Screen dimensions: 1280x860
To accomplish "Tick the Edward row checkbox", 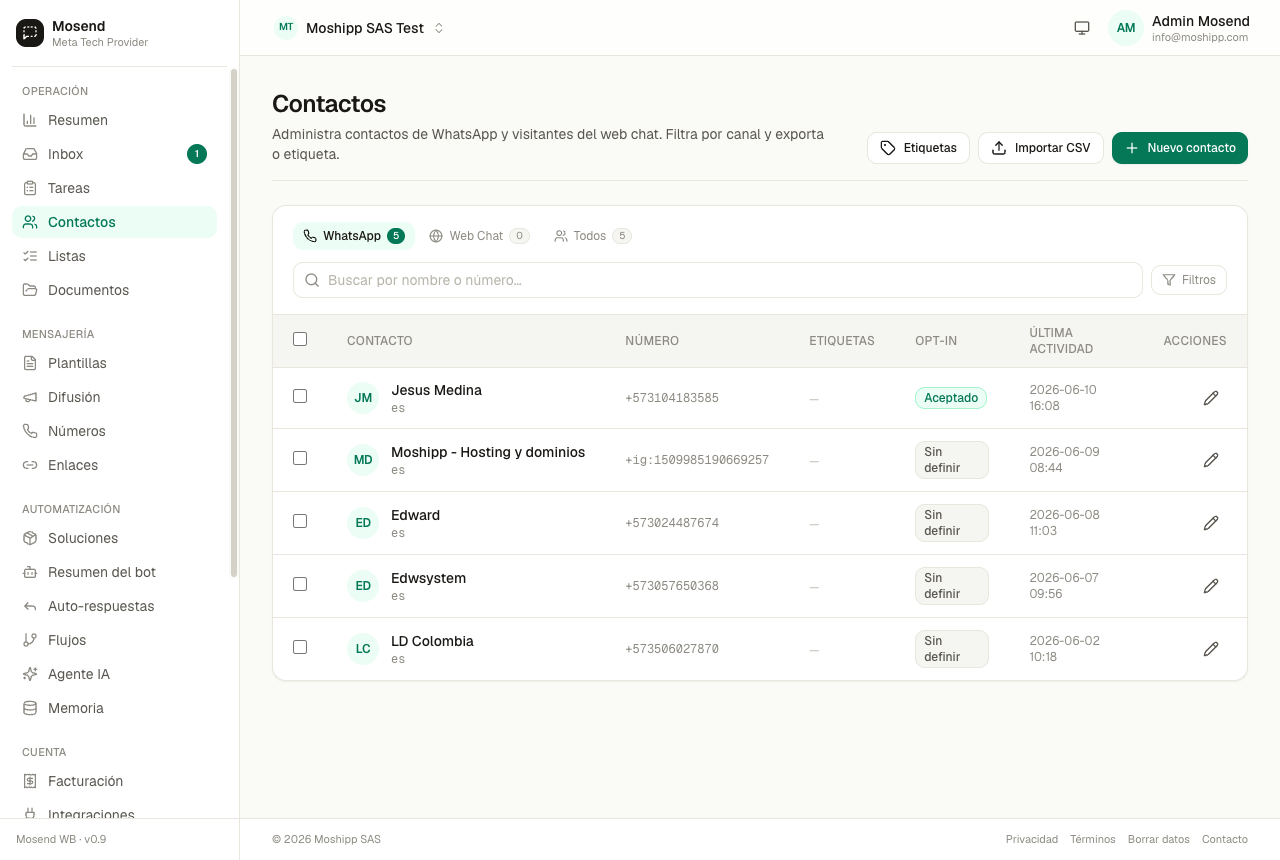I will pos(300,521).
